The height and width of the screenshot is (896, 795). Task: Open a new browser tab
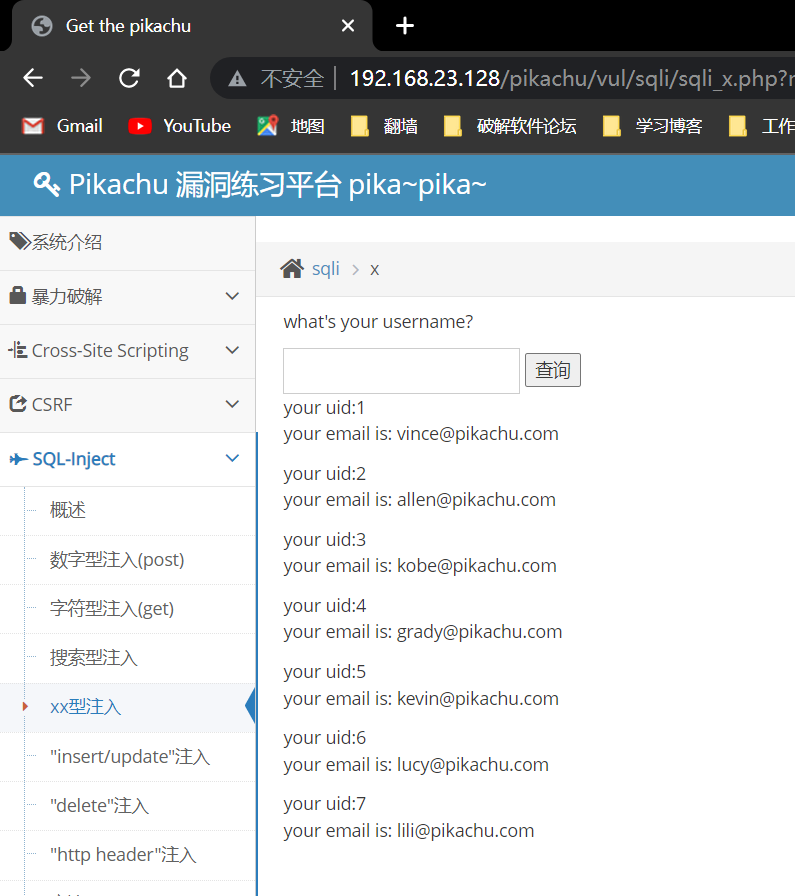point(405,26)
